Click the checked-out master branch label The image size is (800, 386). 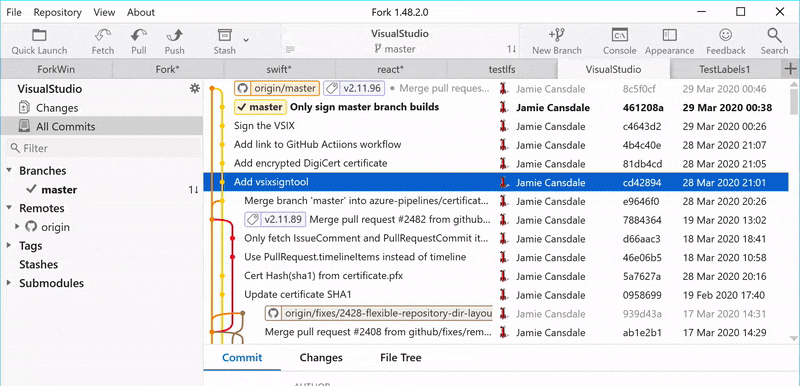pyautogui.click(x=260, y=107)
